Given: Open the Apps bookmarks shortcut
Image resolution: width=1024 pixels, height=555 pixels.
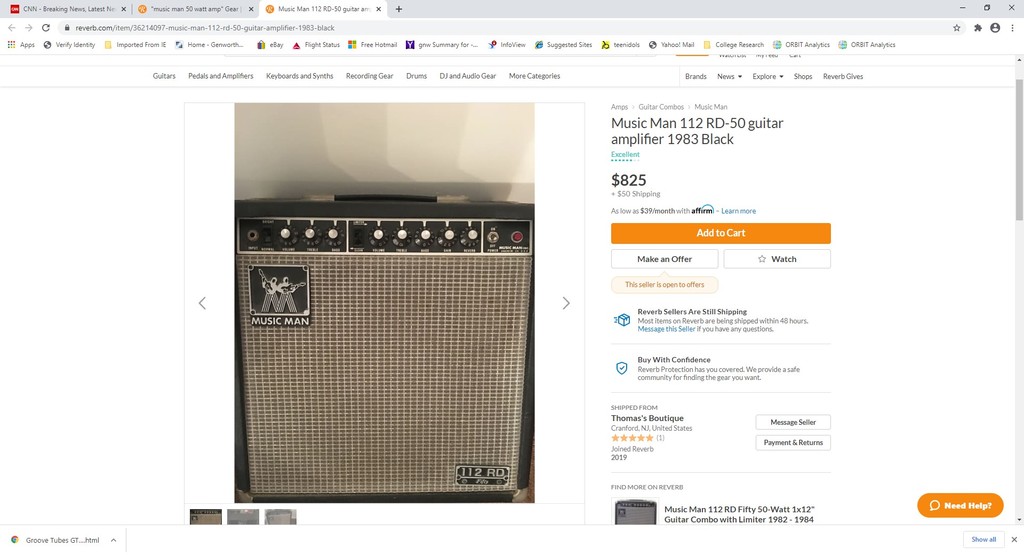Looking at the screenshot, I should pyautogui.click(x=21, y=45).
